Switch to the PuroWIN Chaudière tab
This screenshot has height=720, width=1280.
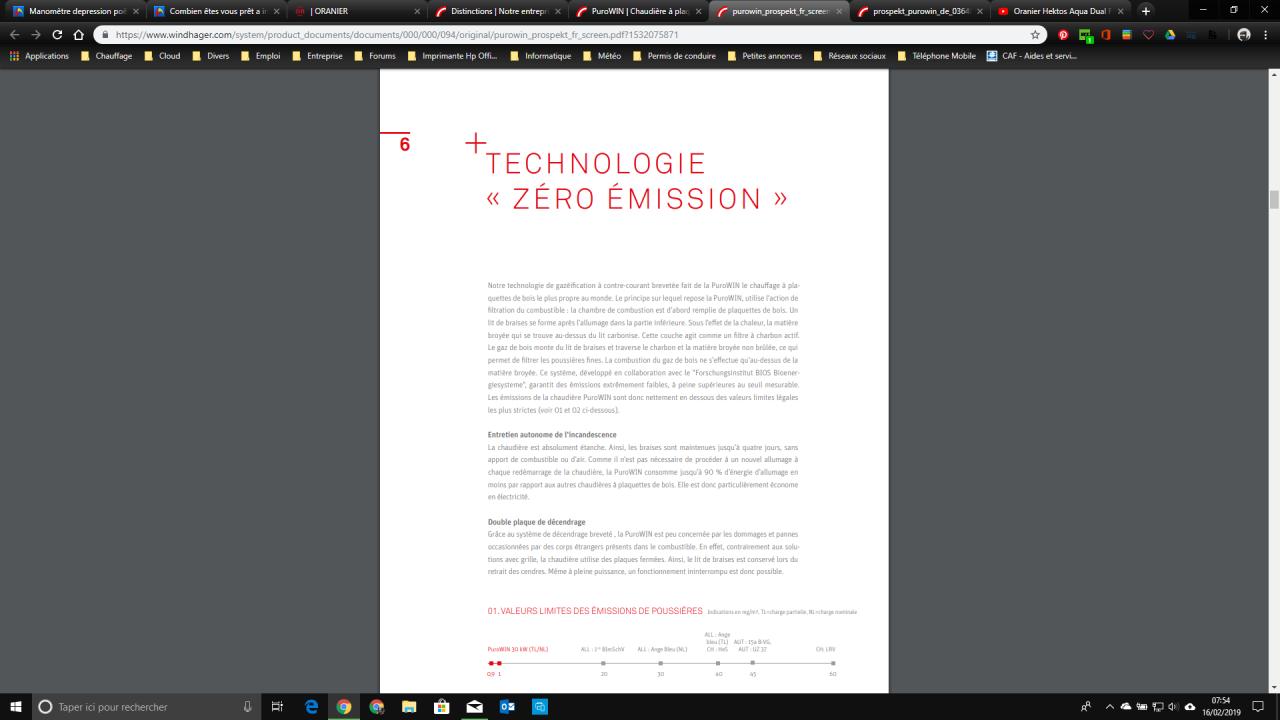638,11
